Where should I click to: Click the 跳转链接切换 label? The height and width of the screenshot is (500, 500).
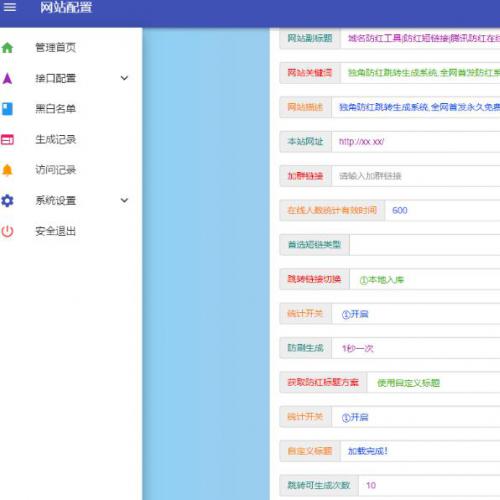tap(314, 279)
